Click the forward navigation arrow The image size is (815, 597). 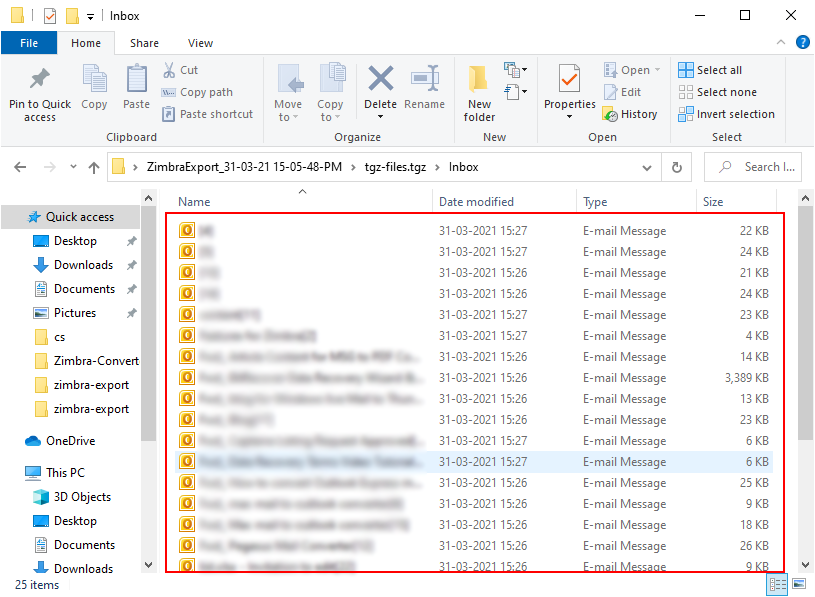coord(50,167)
